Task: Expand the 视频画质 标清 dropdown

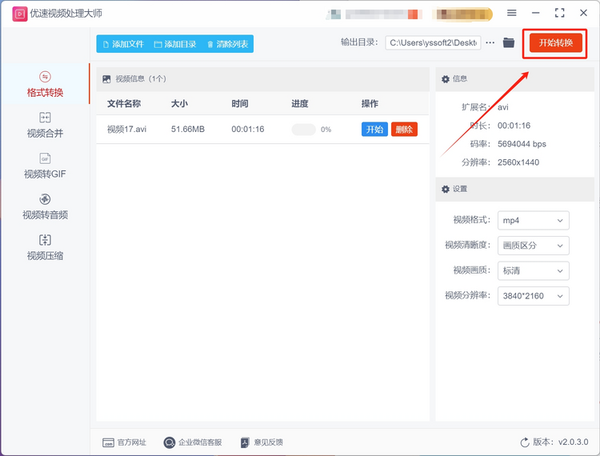Action: (x=533, y=271)
